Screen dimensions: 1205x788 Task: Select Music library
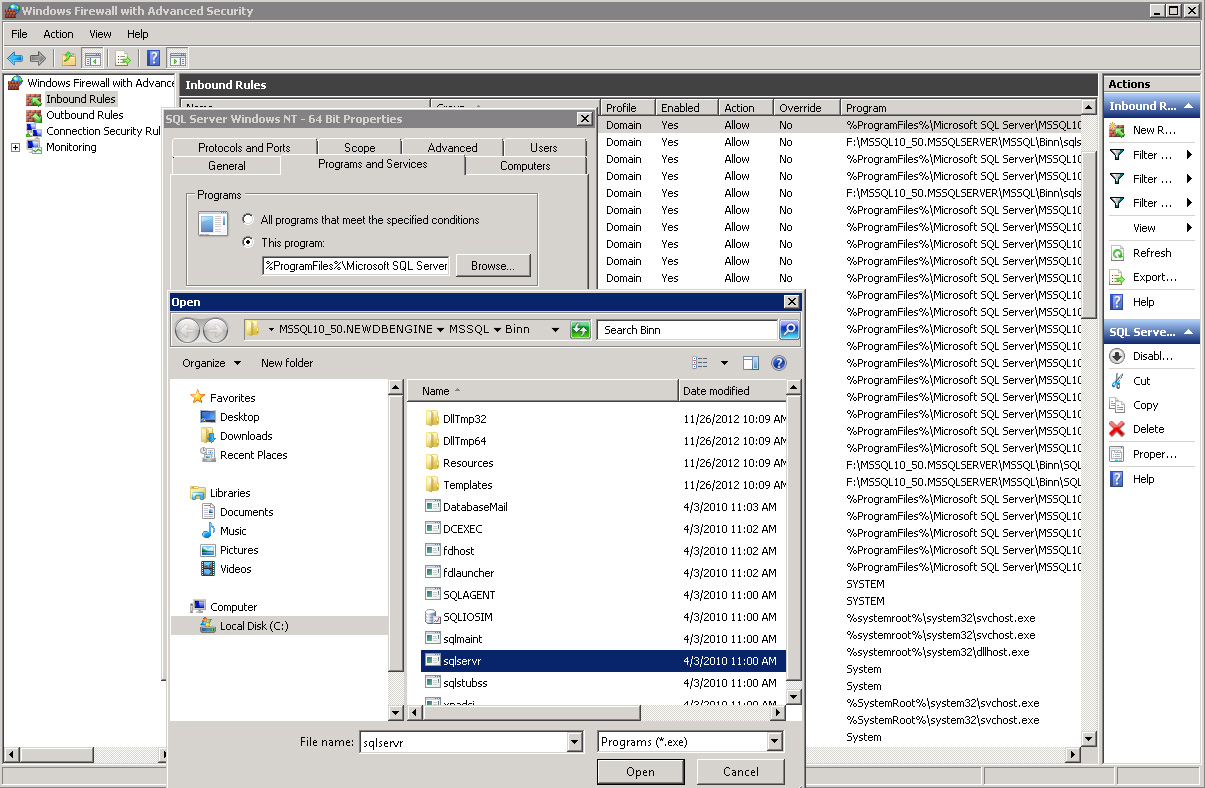coord(233,531)
